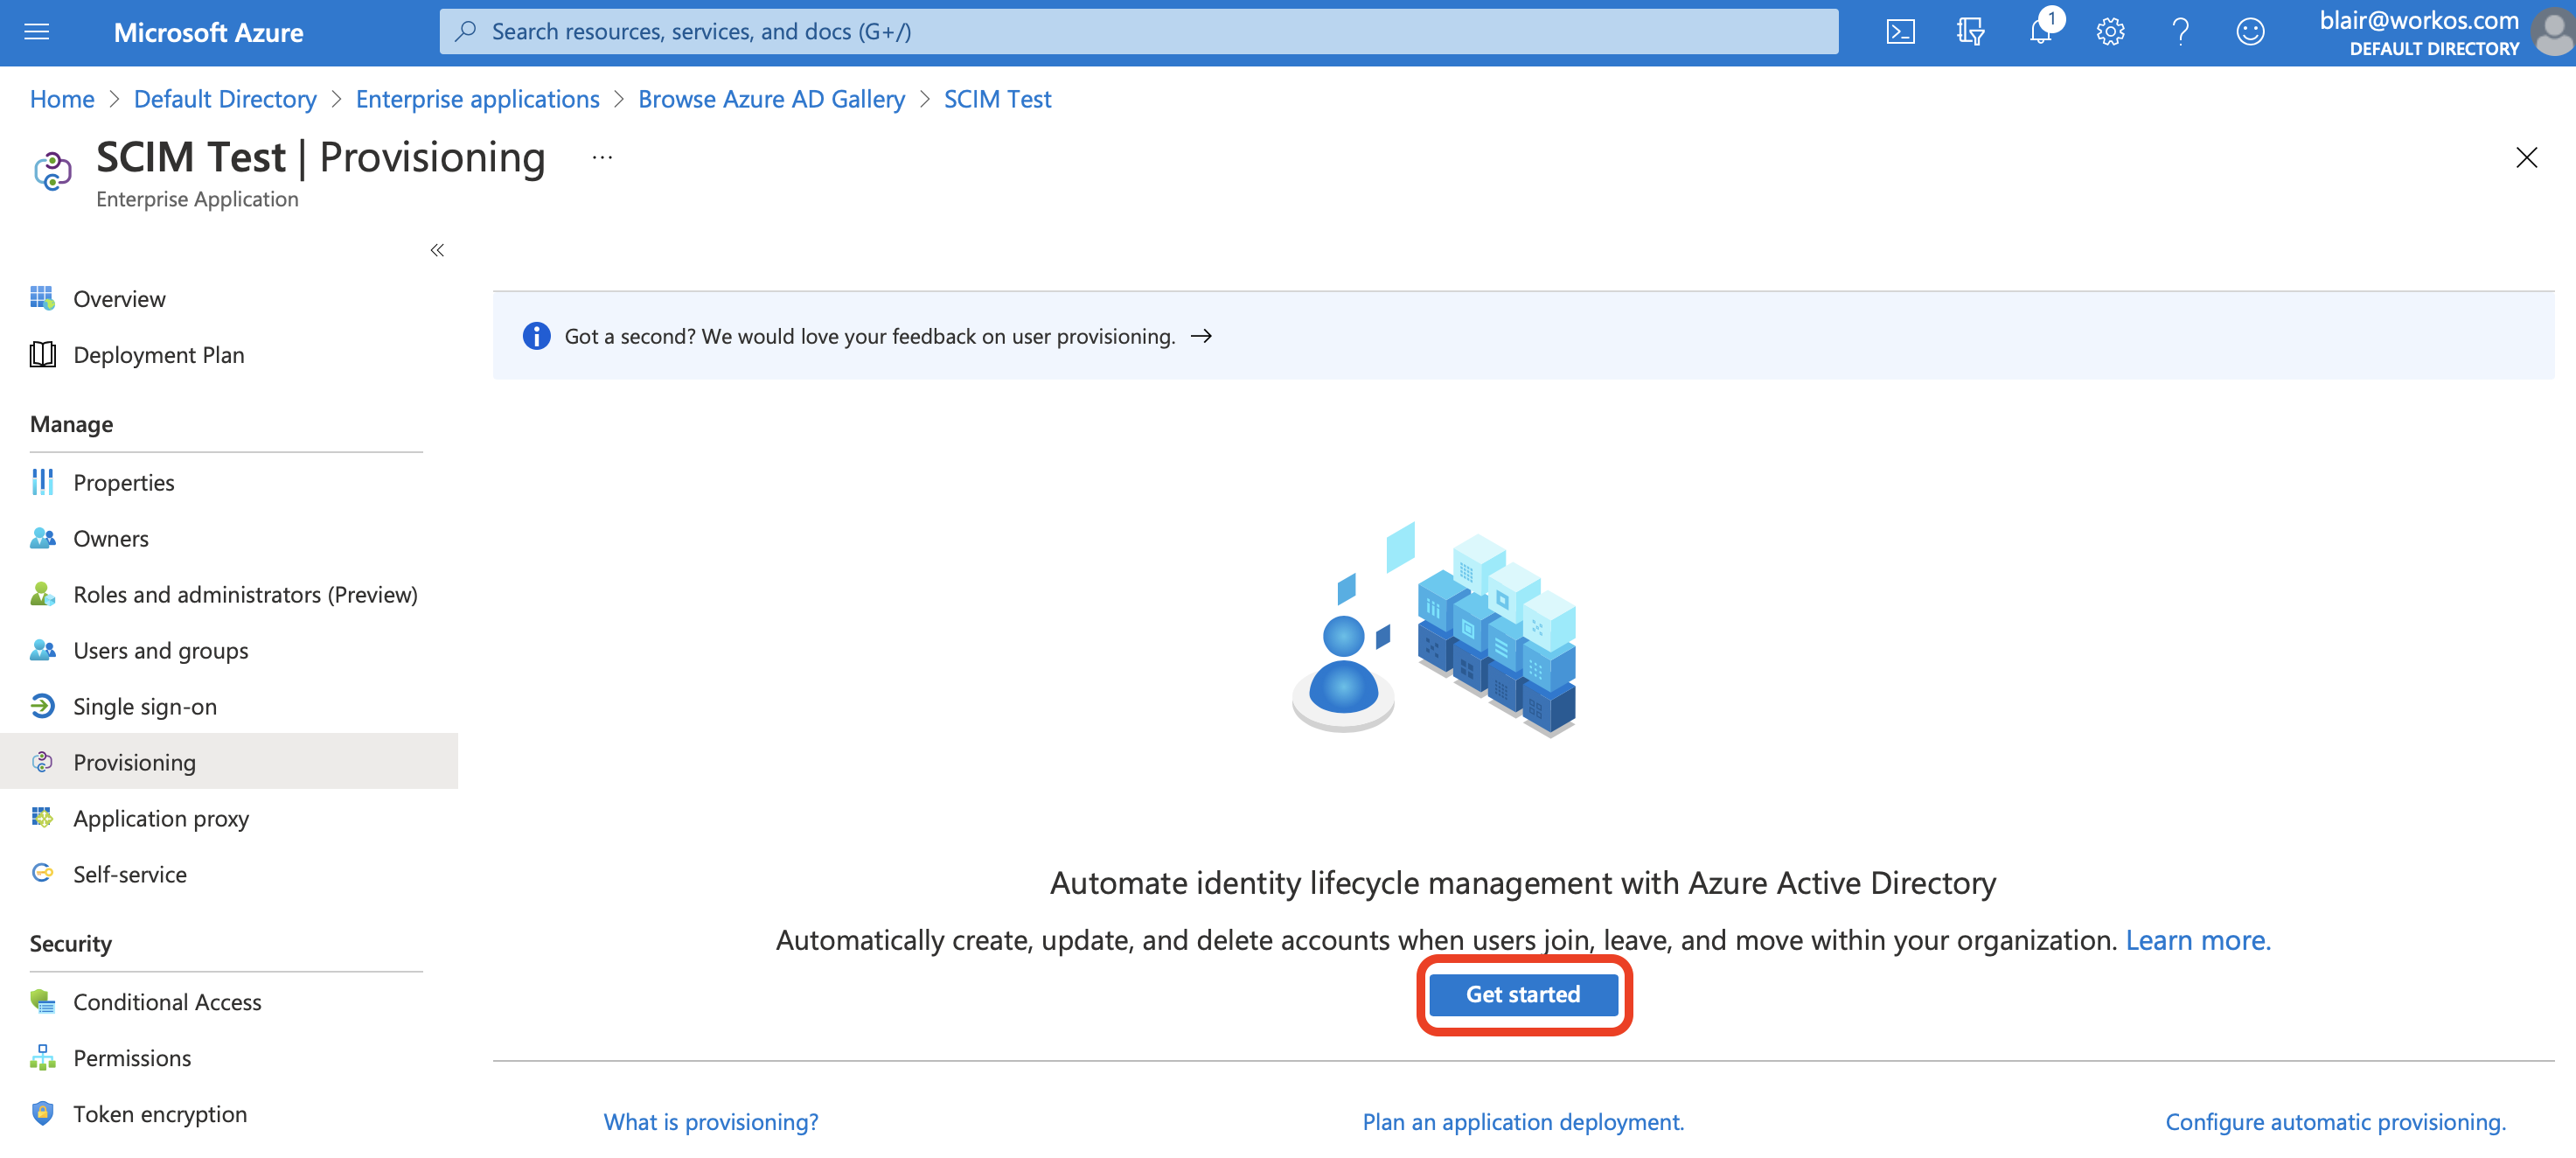Click blair@workos.com account name
This screenshot has height=1158, width=2576.
pyautogui.click(x=2418, y=20)
